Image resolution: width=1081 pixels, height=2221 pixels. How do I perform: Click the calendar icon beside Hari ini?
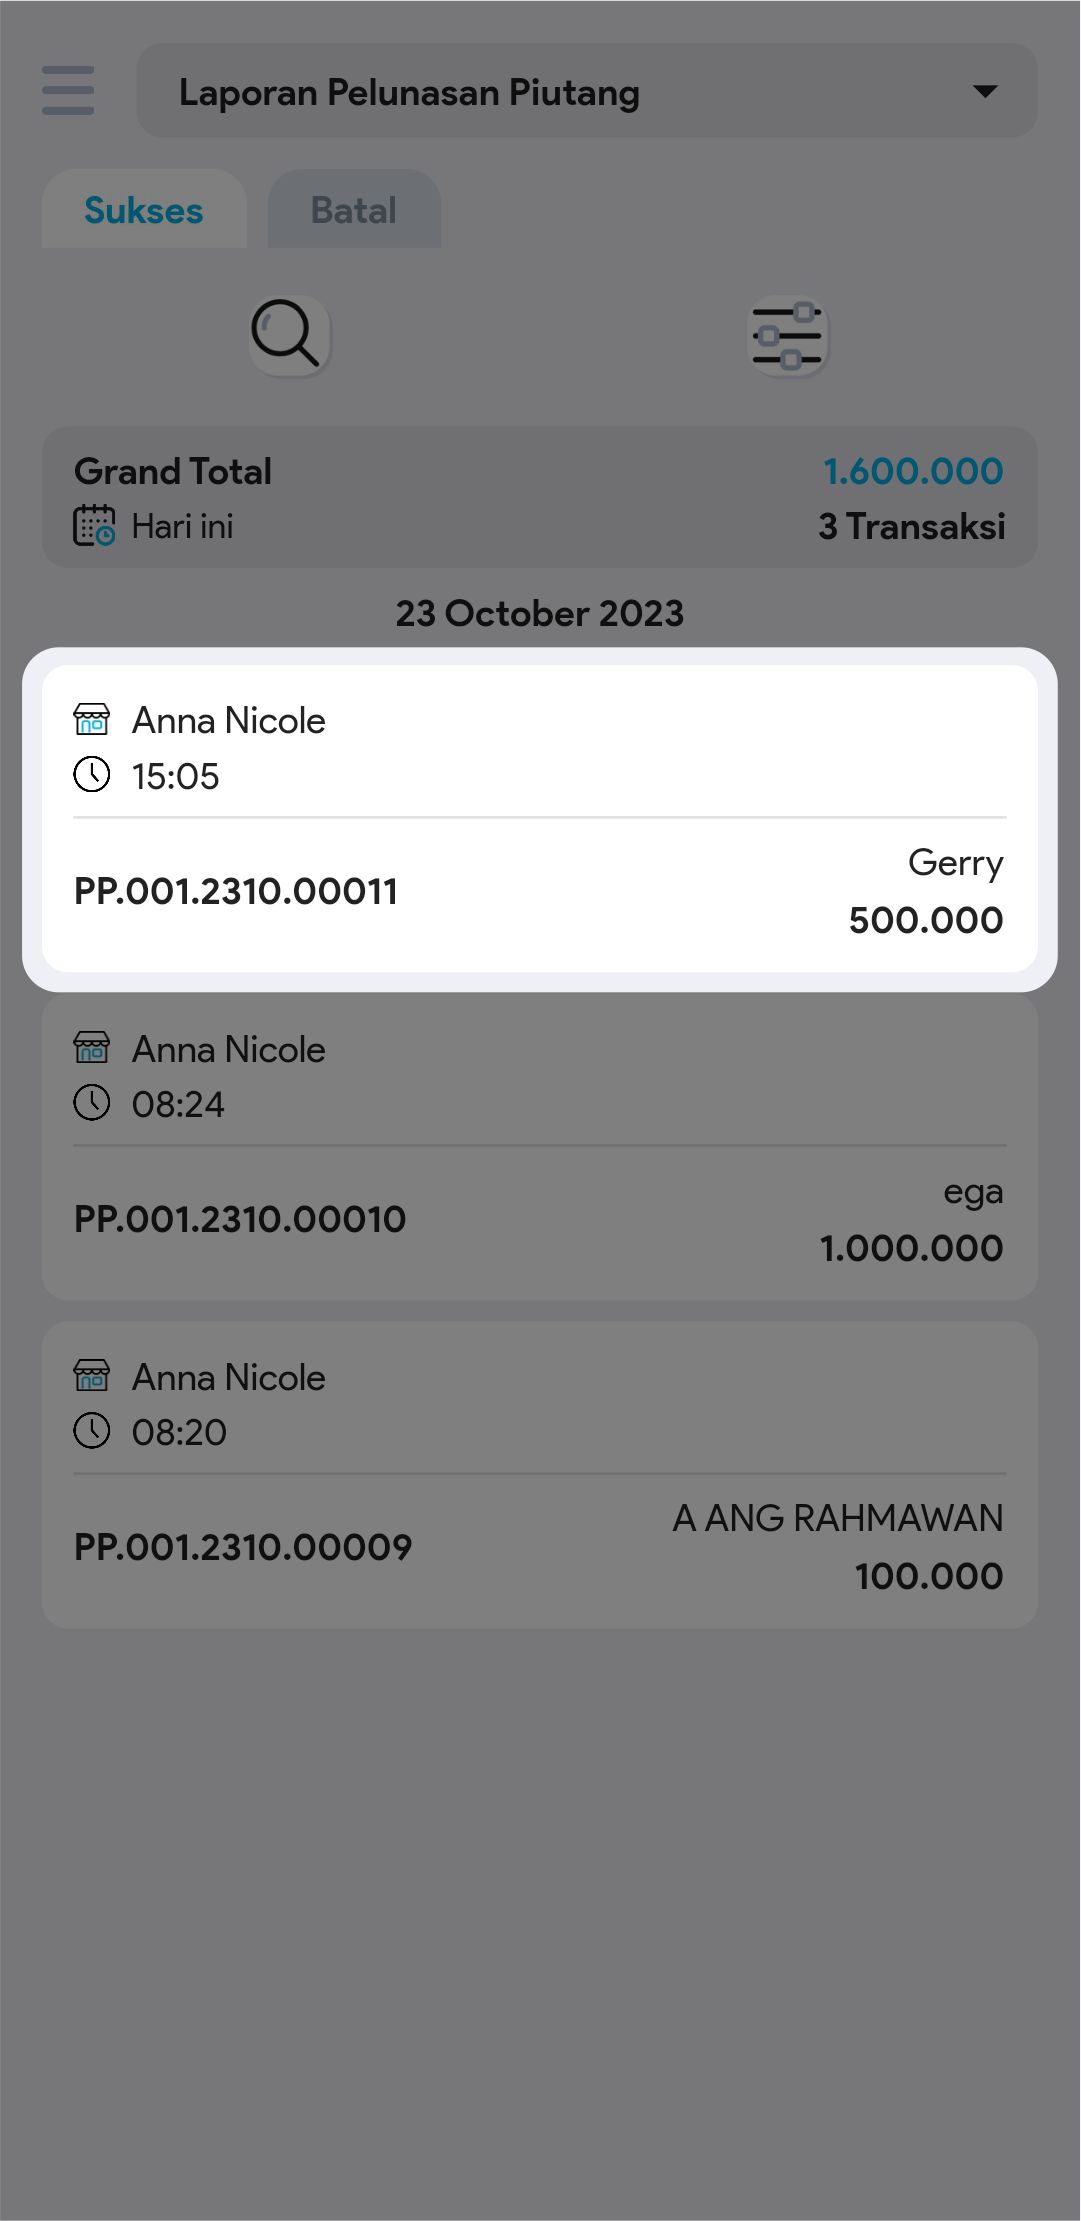[94, 526]
